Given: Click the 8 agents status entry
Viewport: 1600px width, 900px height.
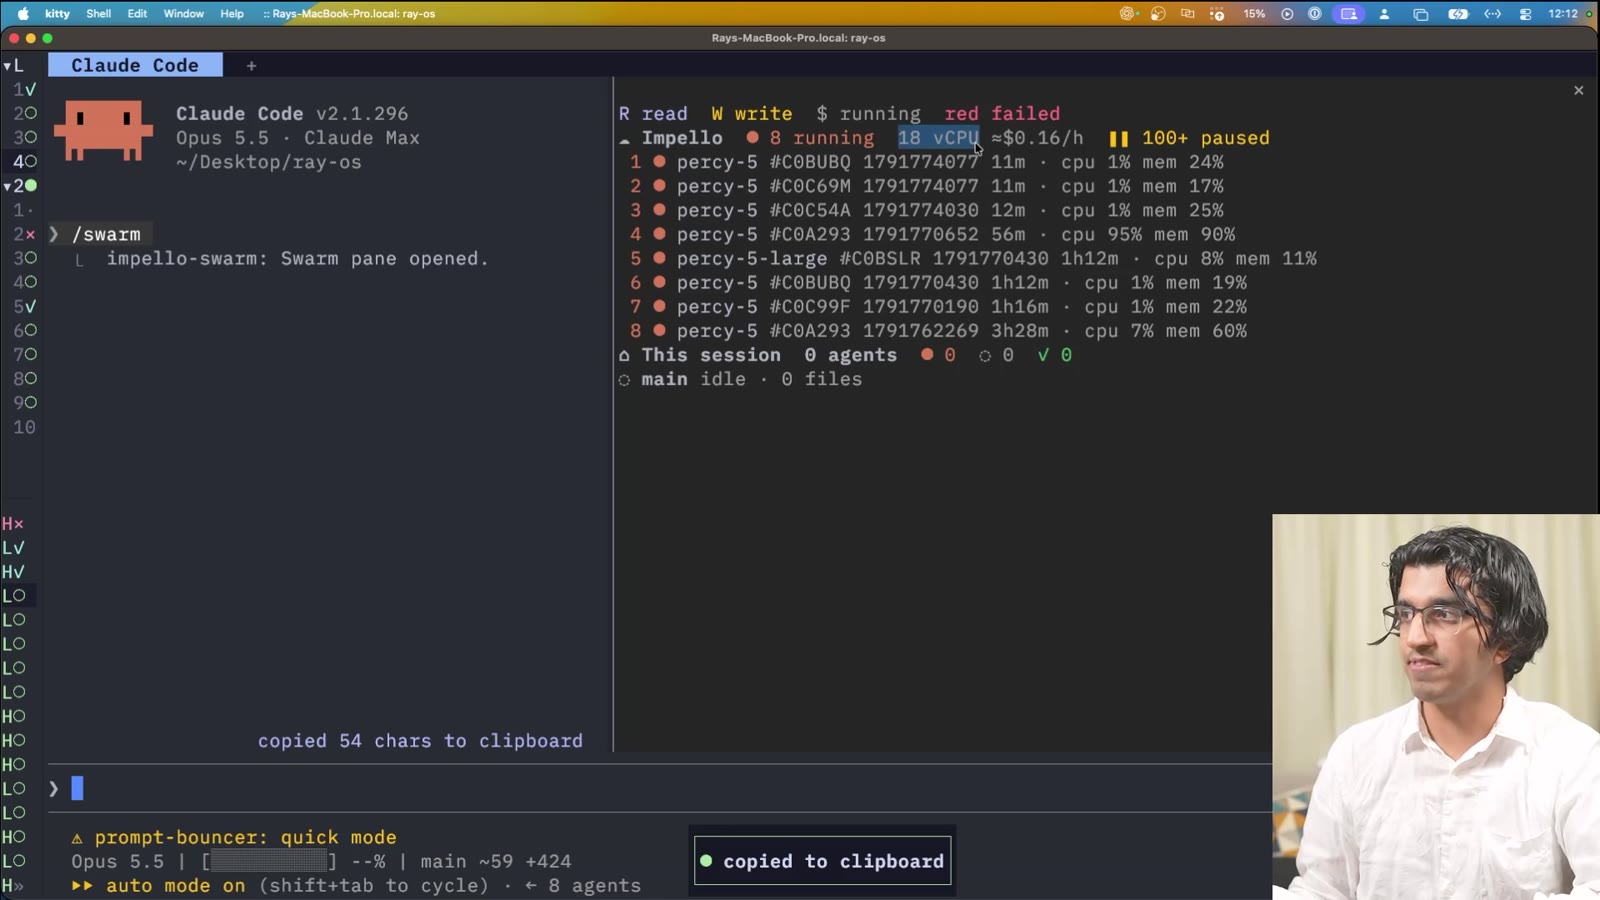Looking at the screenshot, I should 583,886.
